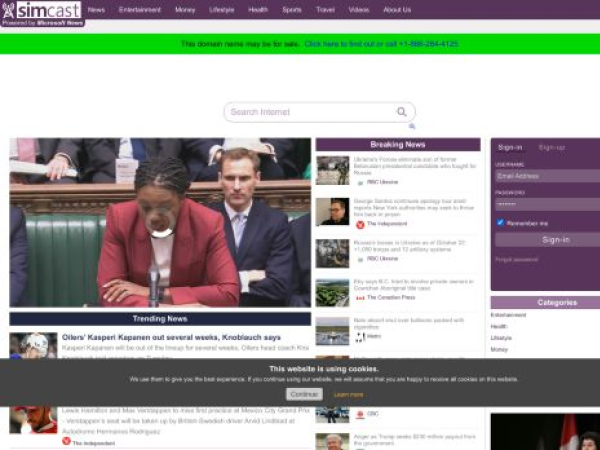Select Lifestyle in the Categories list
The height and width of the screenshot is (450, 600).
(x=501, y=338)
